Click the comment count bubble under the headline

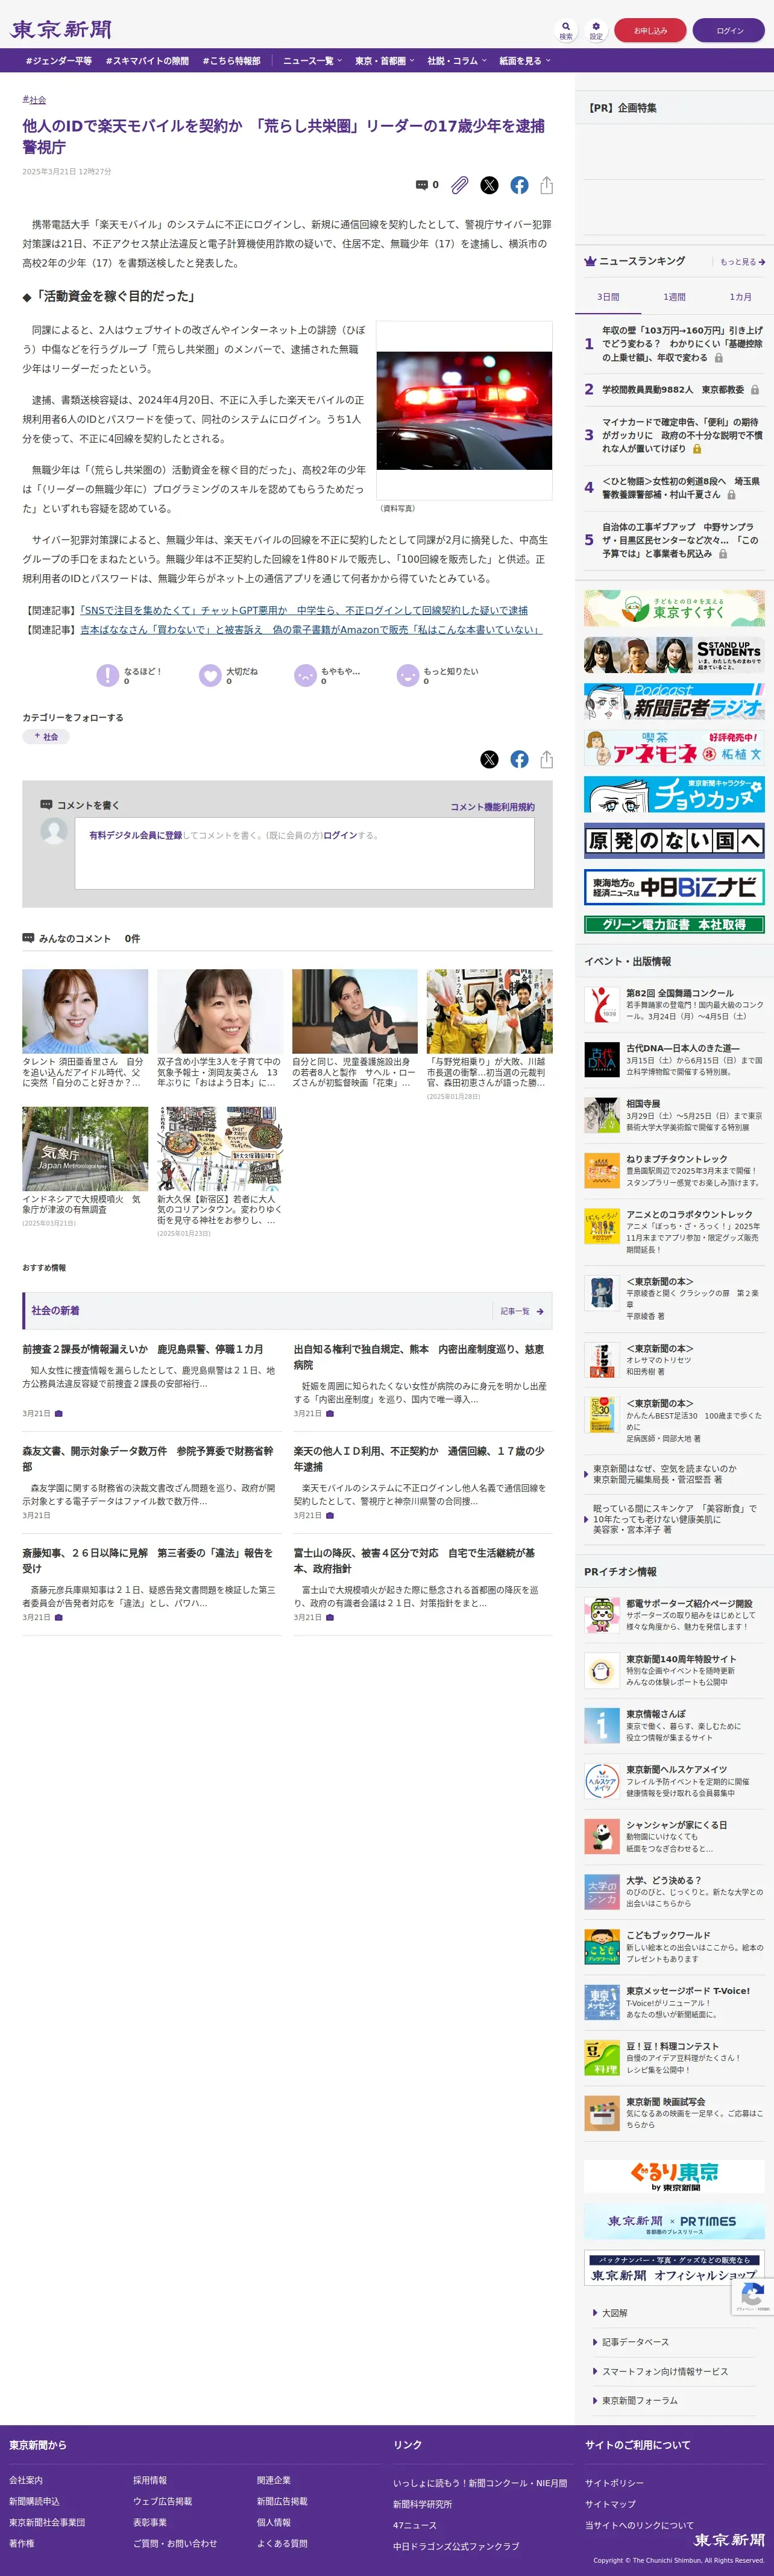coord(427,185)
